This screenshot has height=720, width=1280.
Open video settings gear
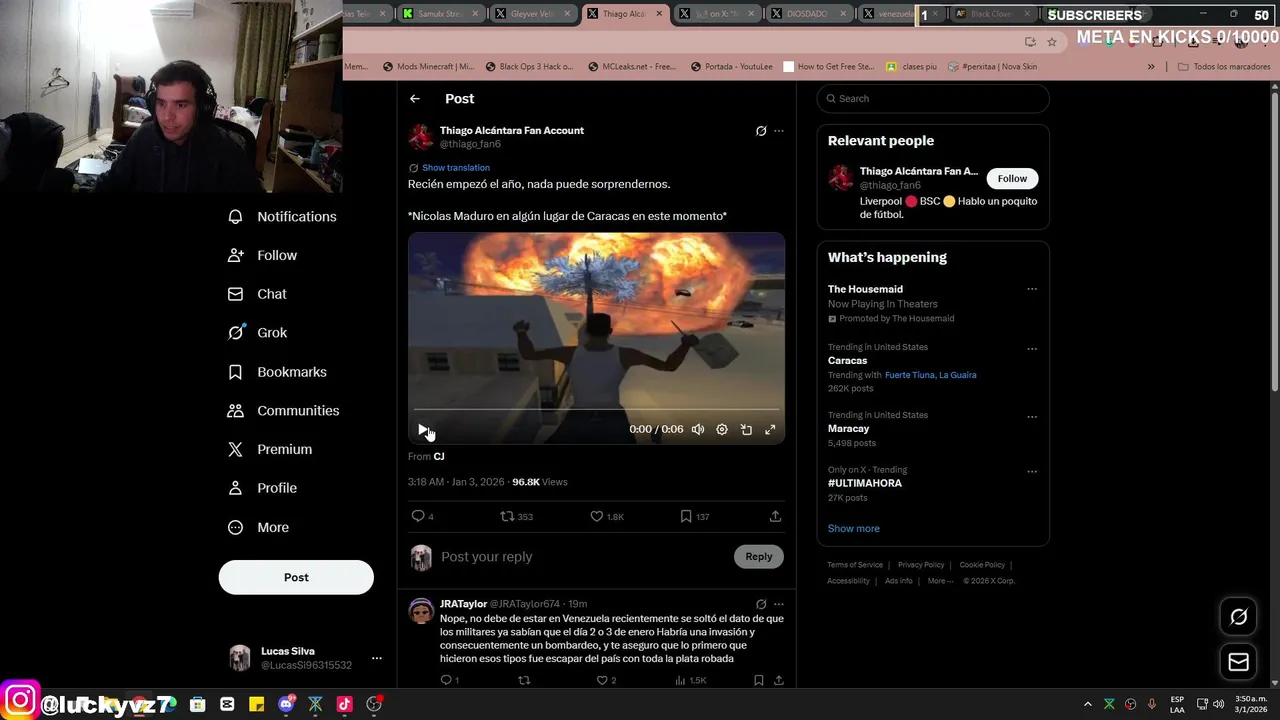coord(722,429)
